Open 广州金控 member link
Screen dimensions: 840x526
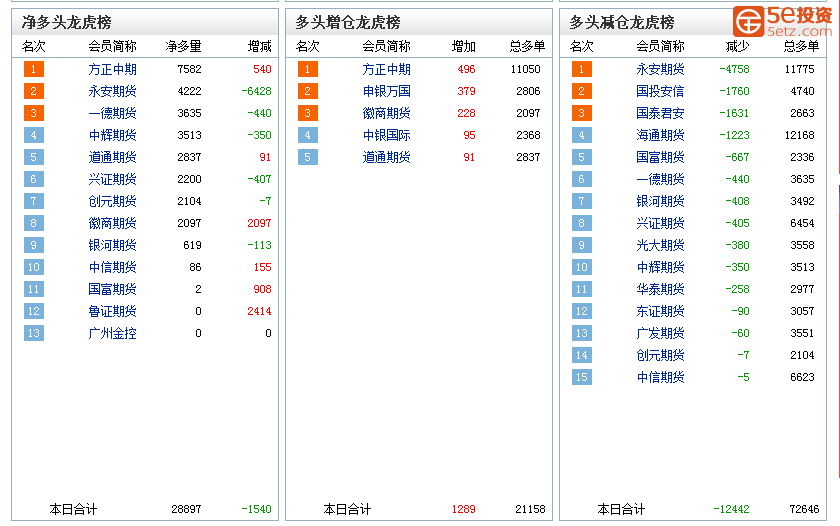tap(112, 333)
